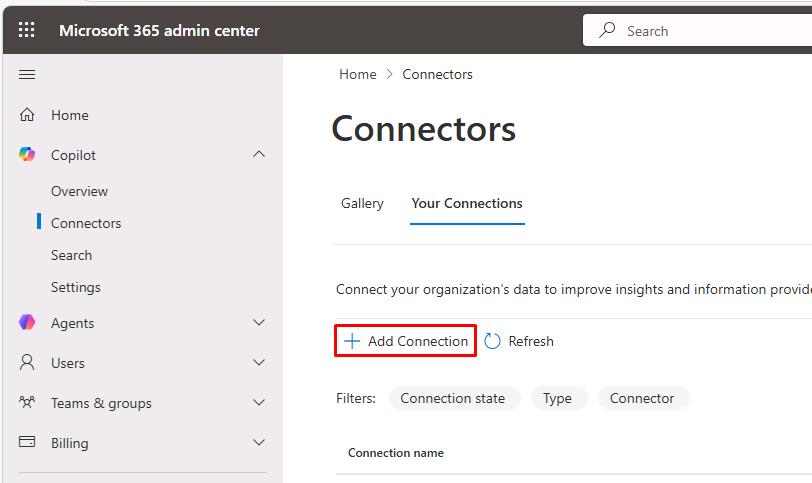The image size is (812, 483).
Task: Click the Users person icon
Action: [x=27, y=362]
